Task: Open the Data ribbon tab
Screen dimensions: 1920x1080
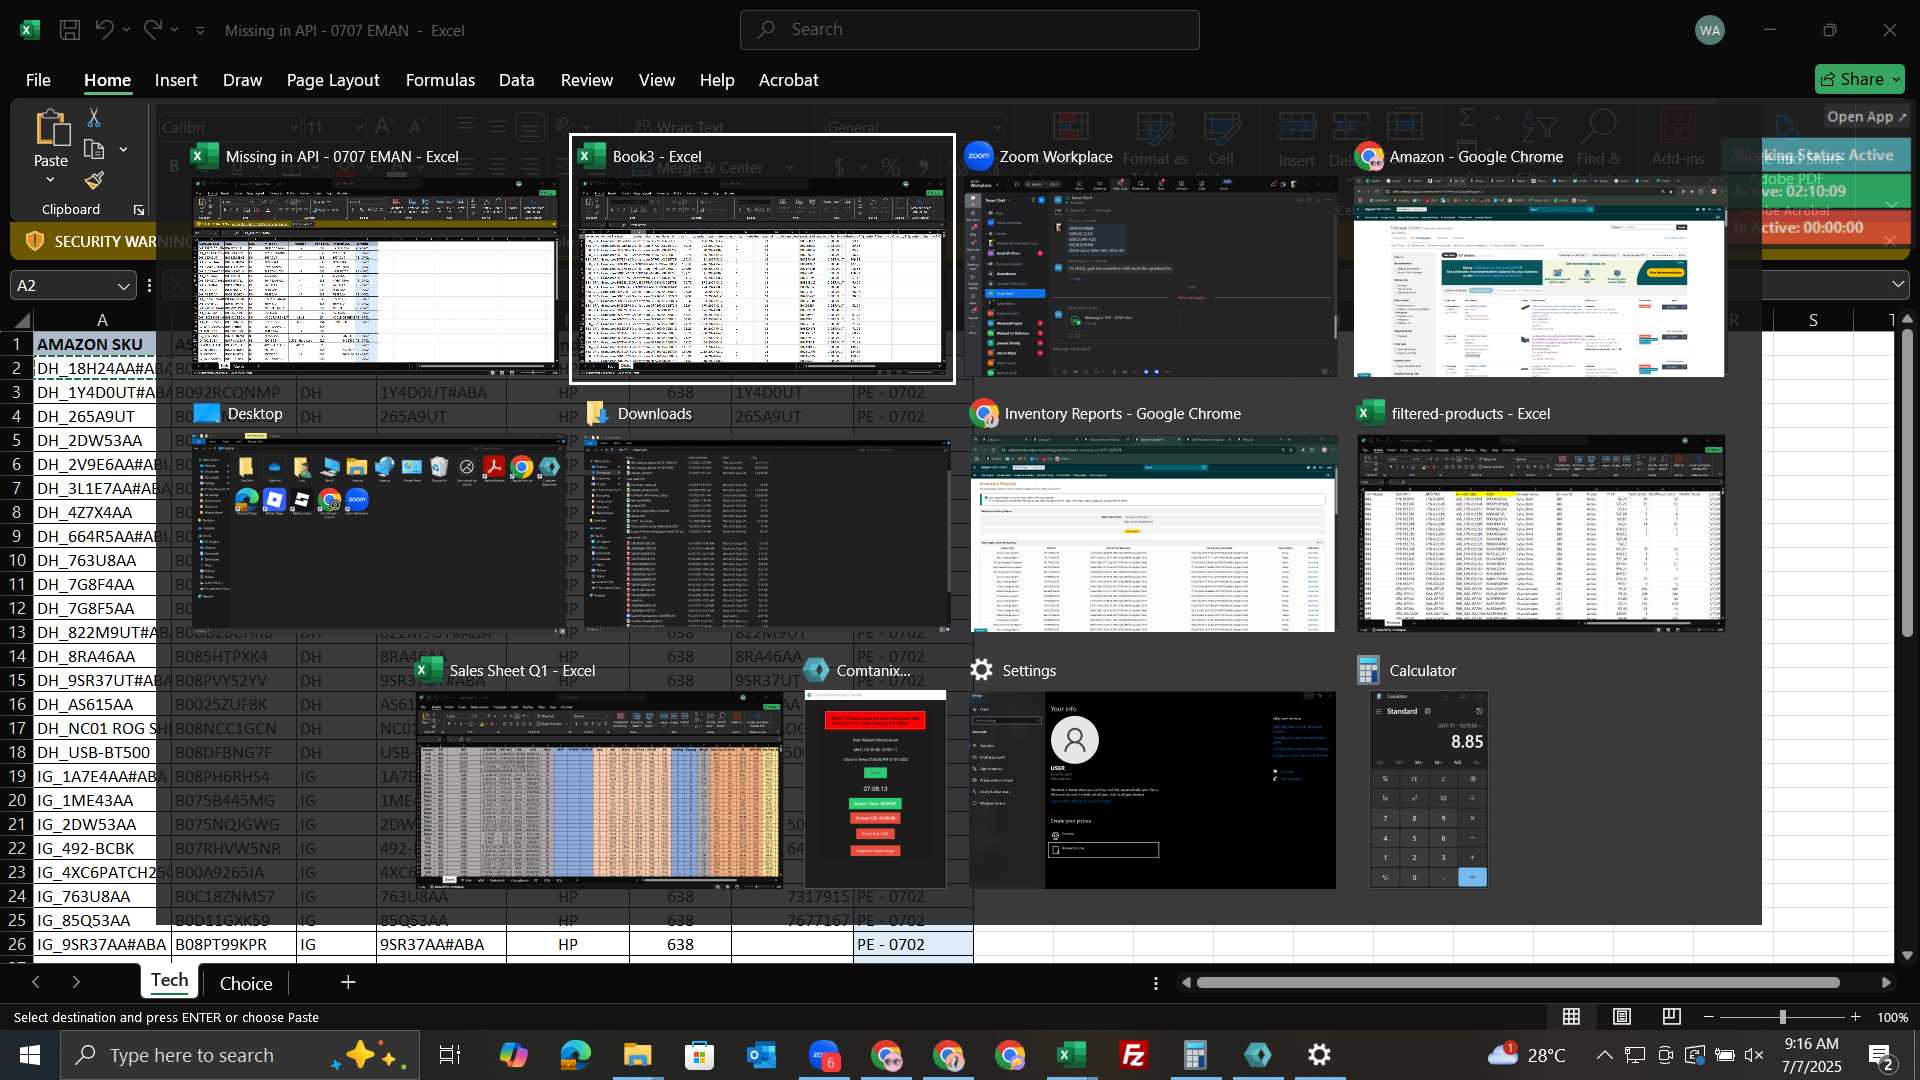Action: [516, 80]
